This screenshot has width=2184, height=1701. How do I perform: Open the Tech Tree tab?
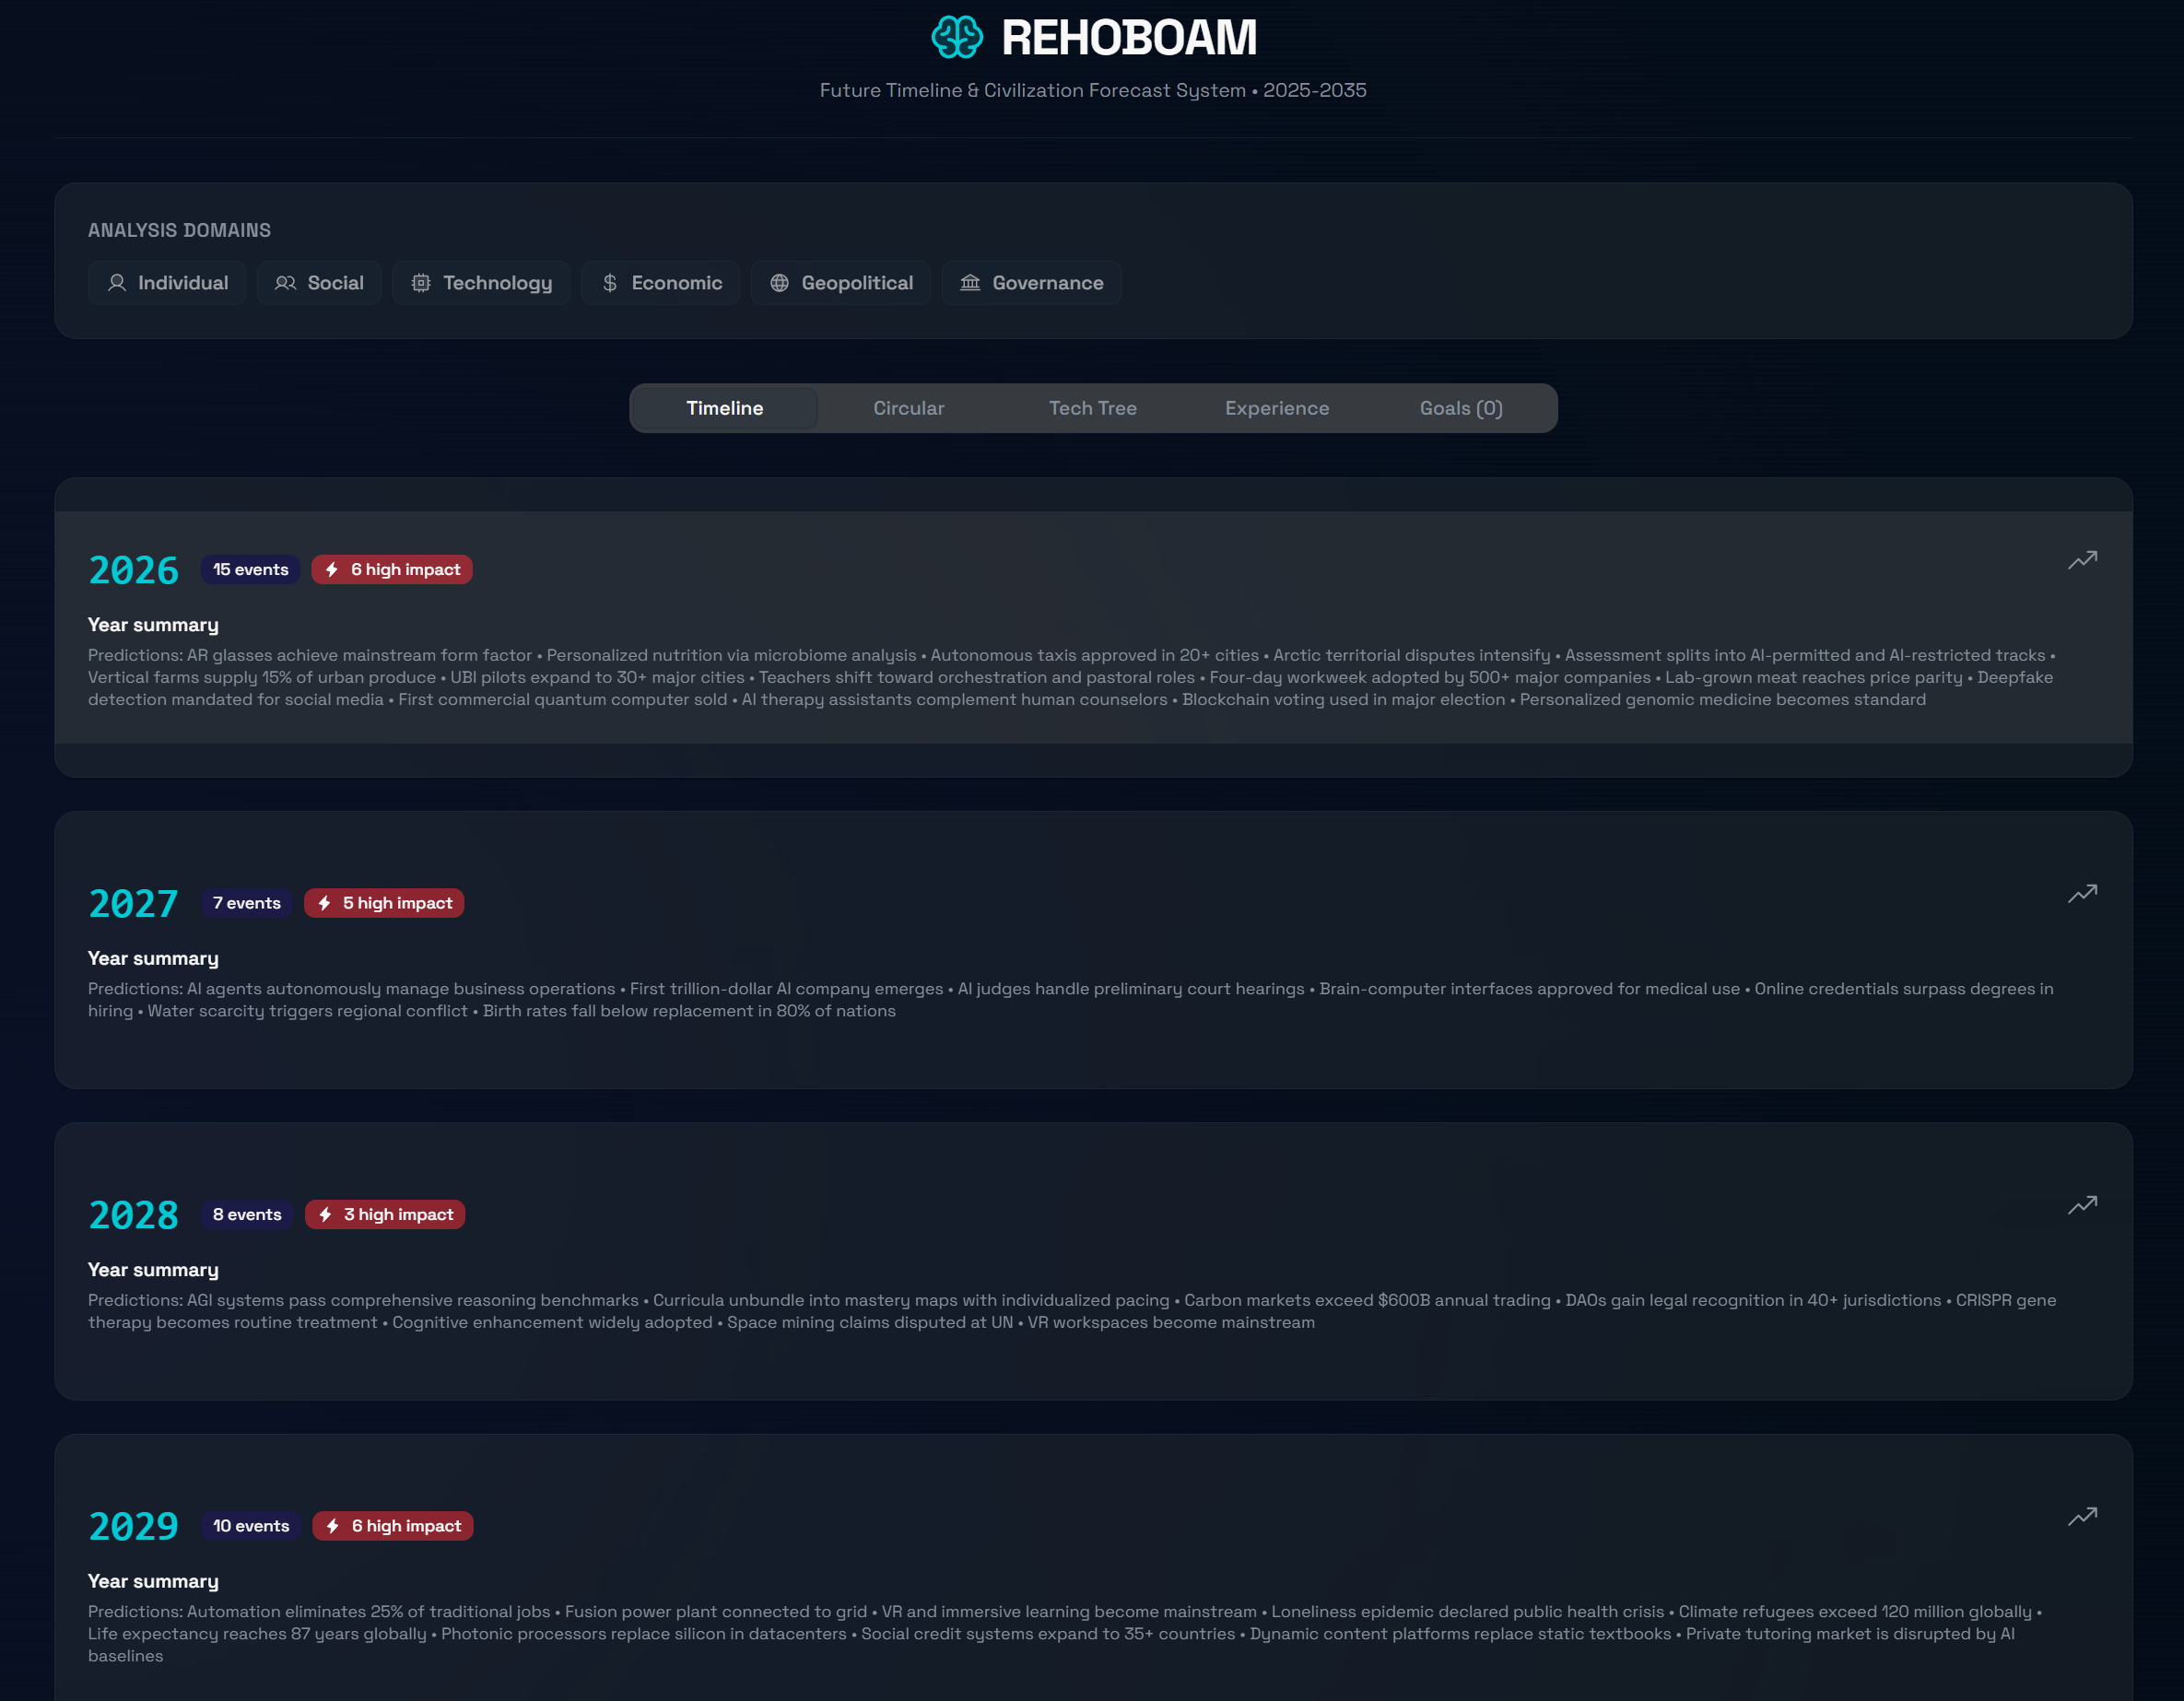point(1092,408)
